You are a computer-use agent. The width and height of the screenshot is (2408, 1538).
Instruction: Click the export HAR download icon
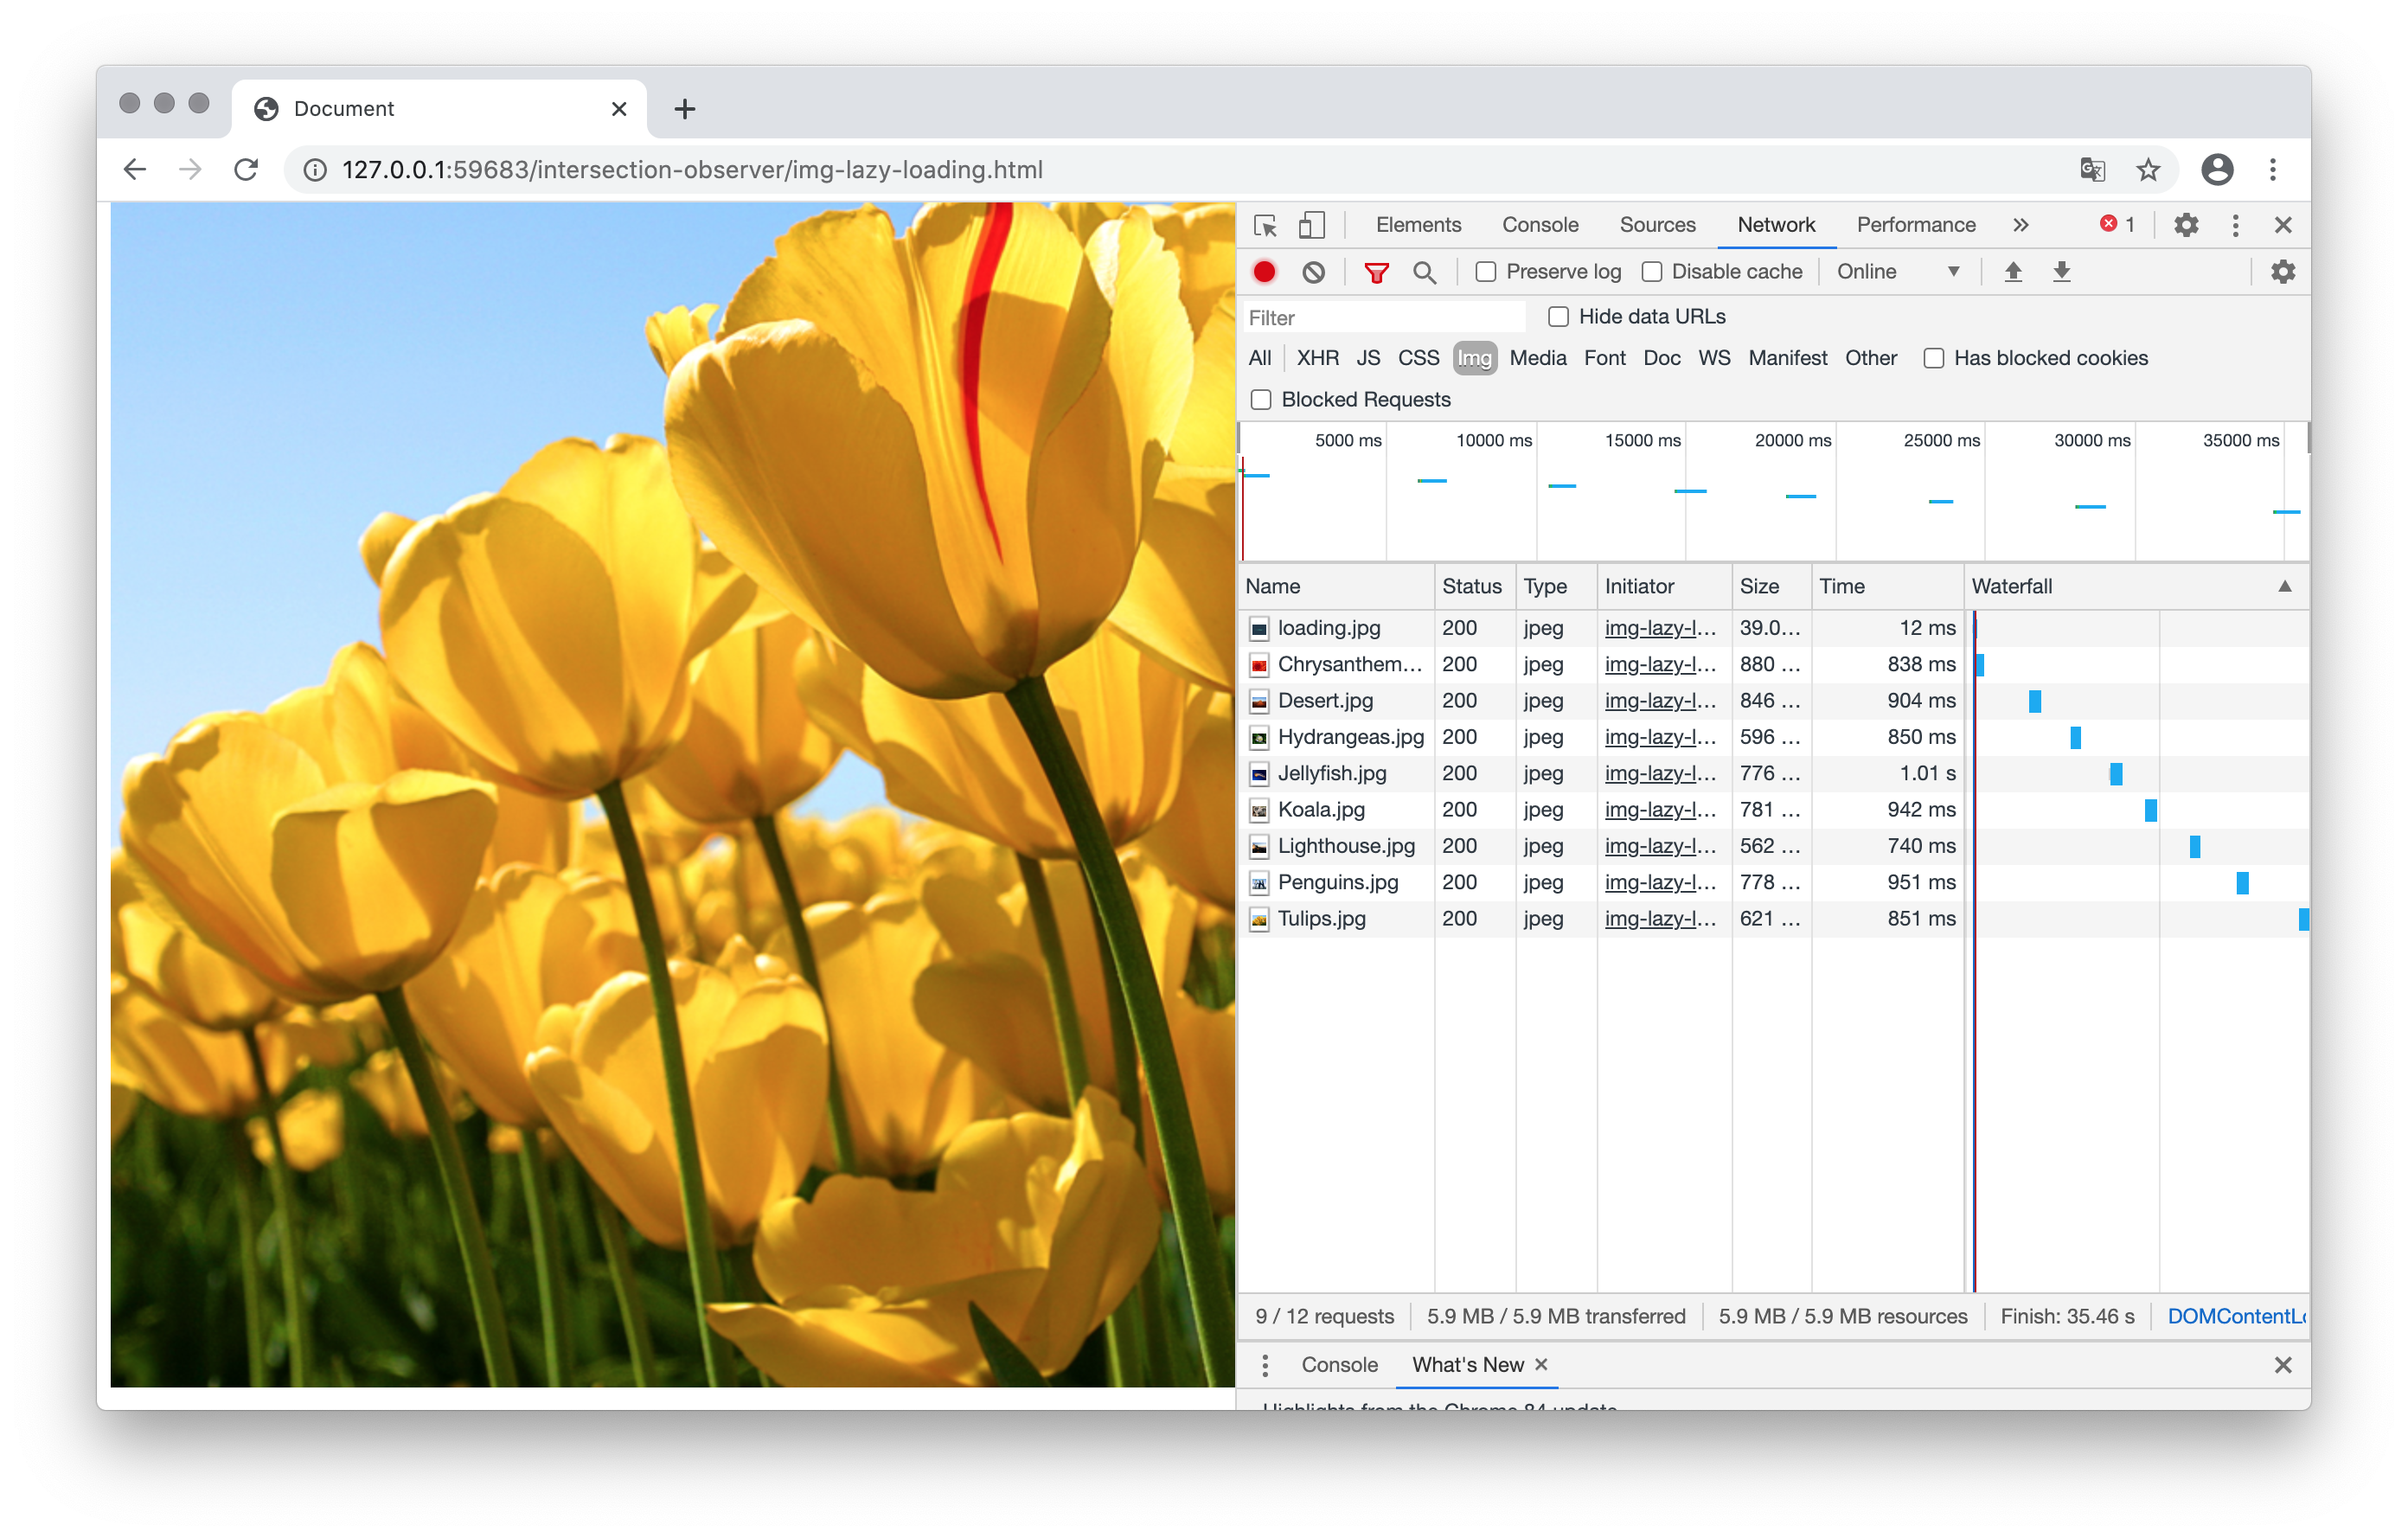coord(2061,272)
